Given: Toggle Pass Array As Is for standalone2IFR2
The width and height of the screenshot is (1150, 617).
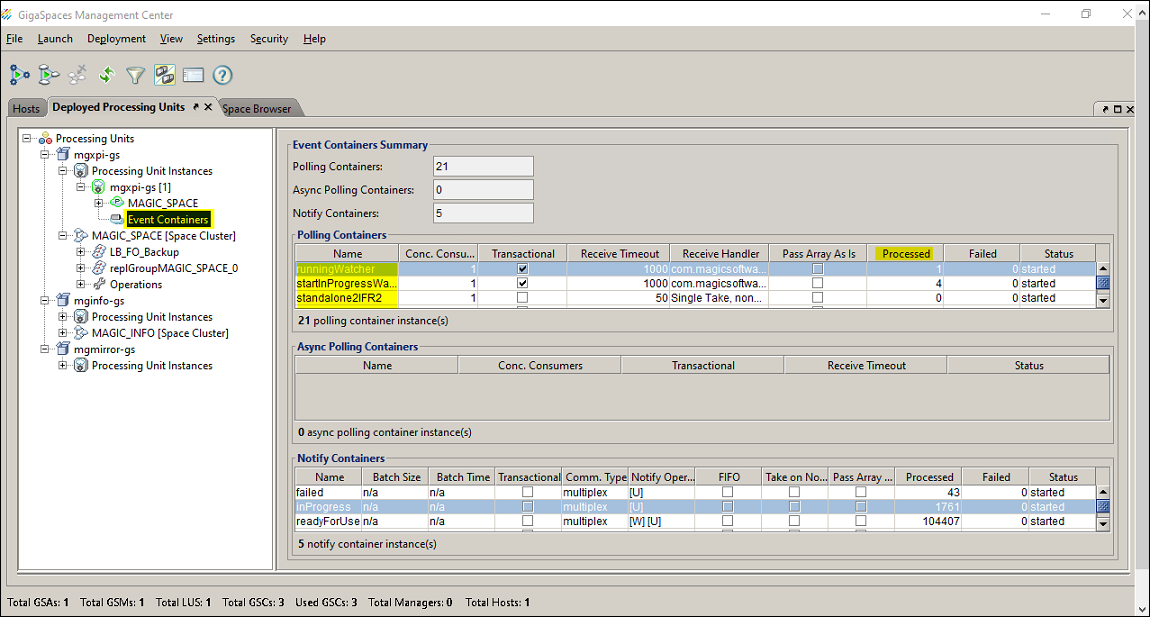Looking at the screenshot, I should pos(817,298).
